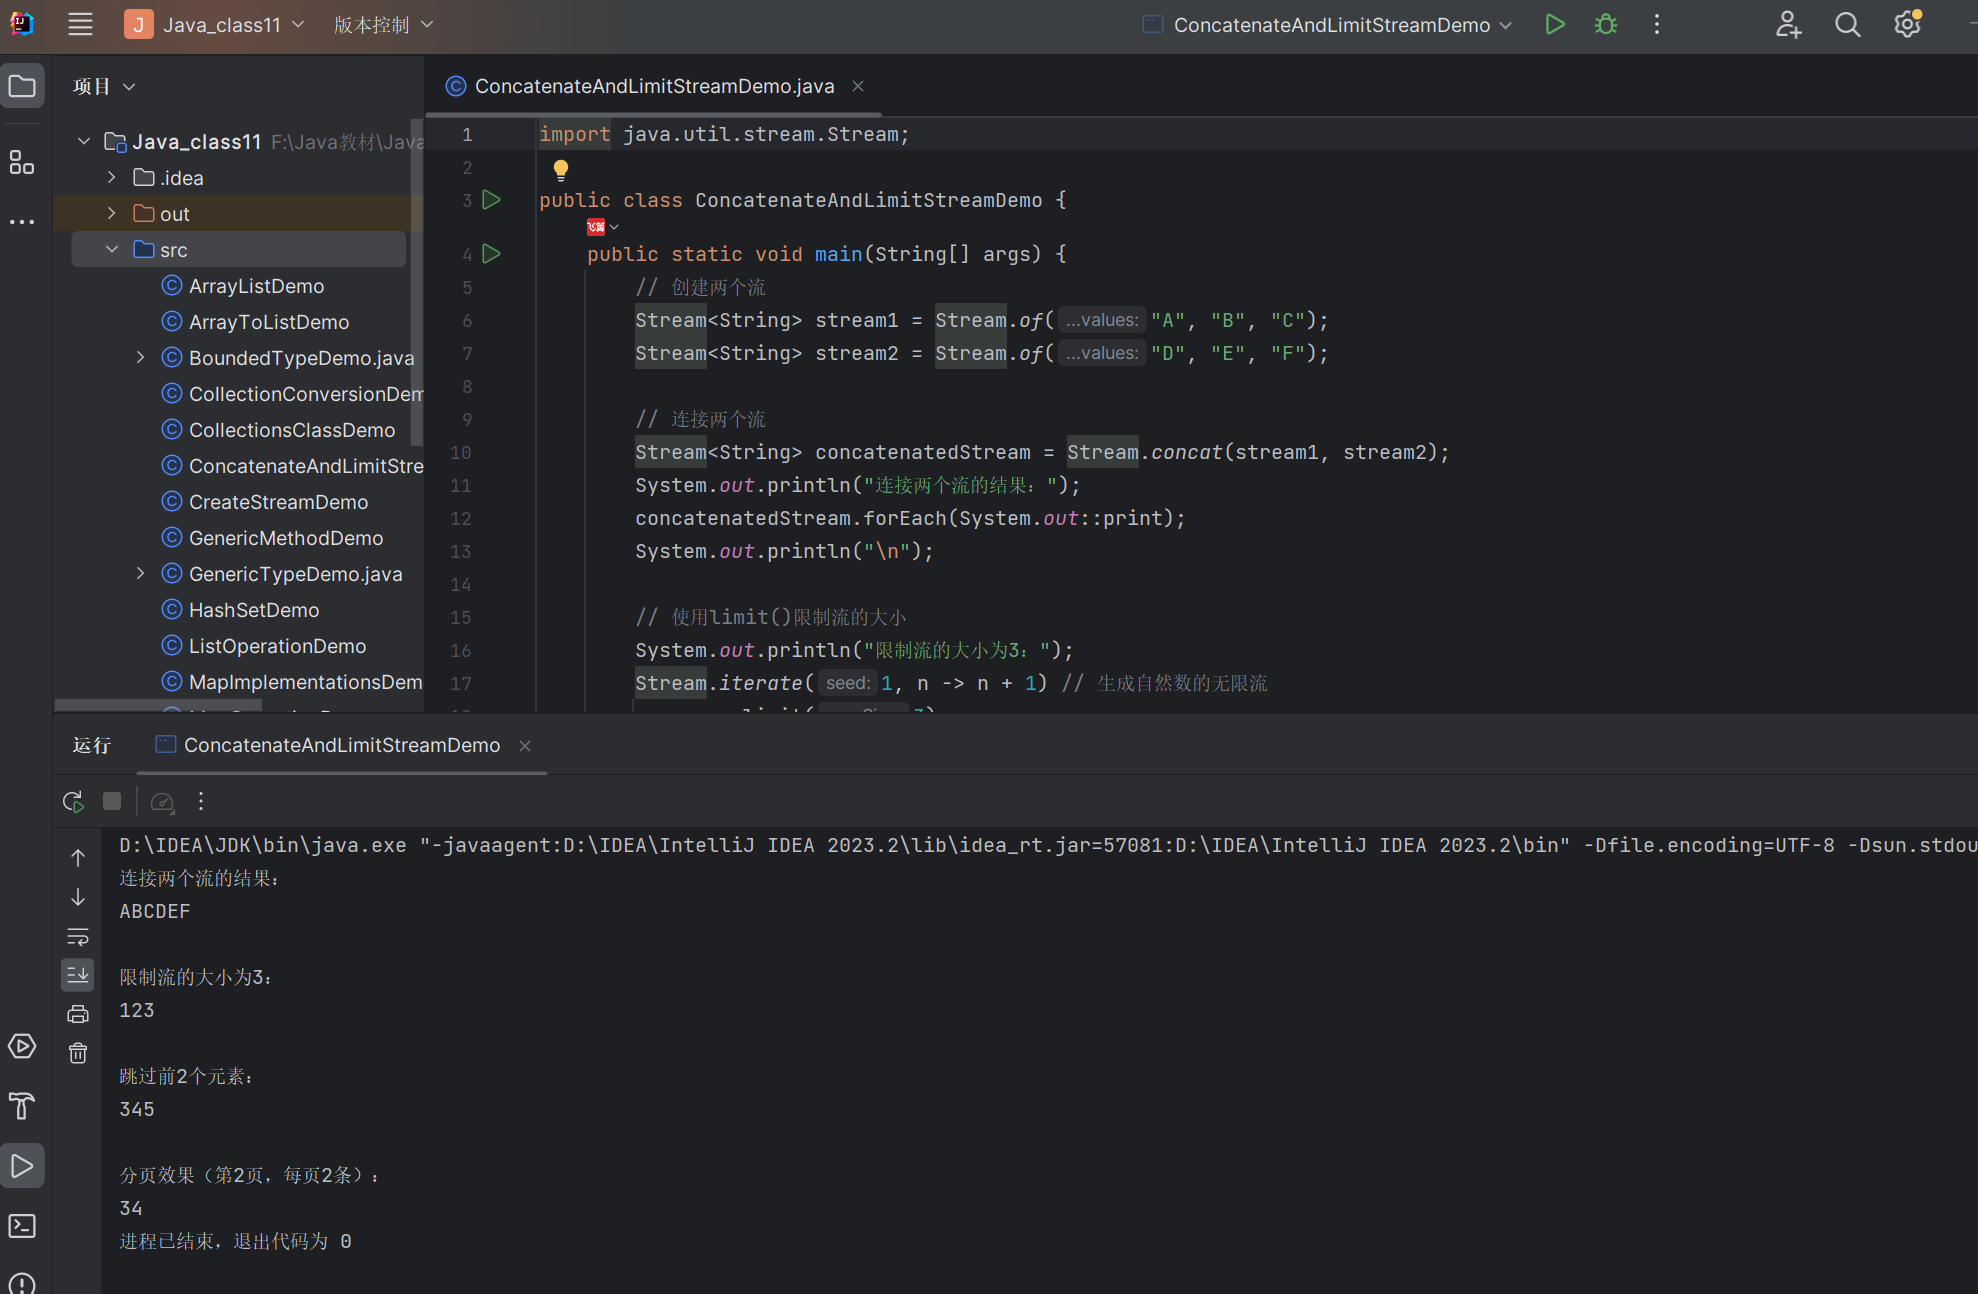Toggle soft-wrap in console output
This screenshot has height=1294, width=1978.
tap(78, 936)
